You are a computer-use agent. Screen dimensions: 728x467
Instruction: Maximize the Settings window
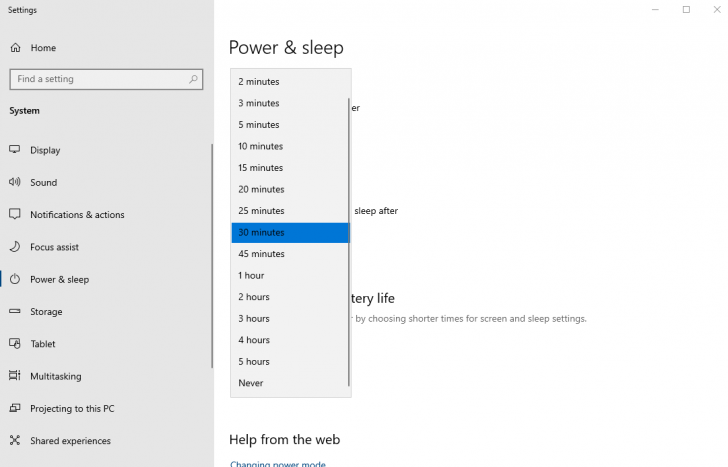point(686,9)
